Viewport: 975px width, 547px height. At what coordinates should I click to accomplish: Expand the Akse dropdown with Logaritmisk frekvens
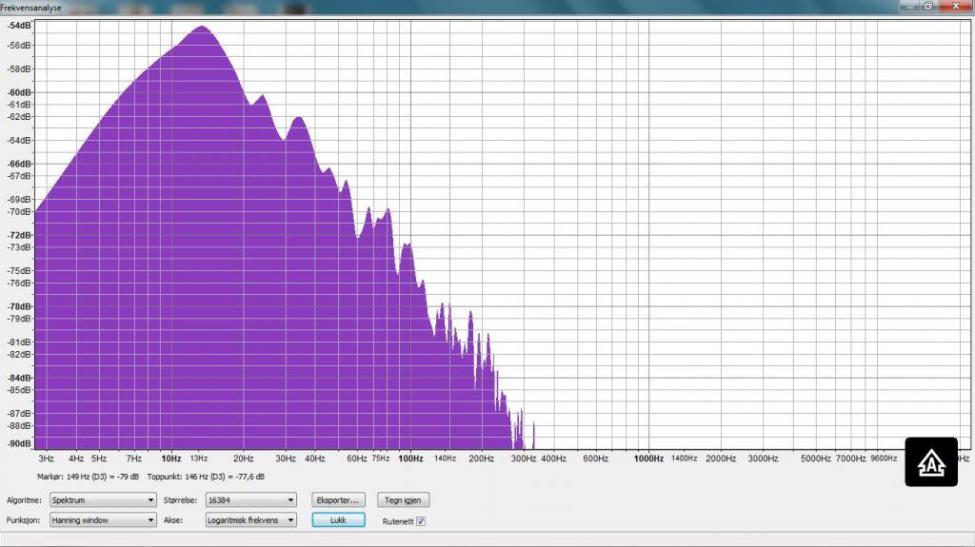click(250, 520)
